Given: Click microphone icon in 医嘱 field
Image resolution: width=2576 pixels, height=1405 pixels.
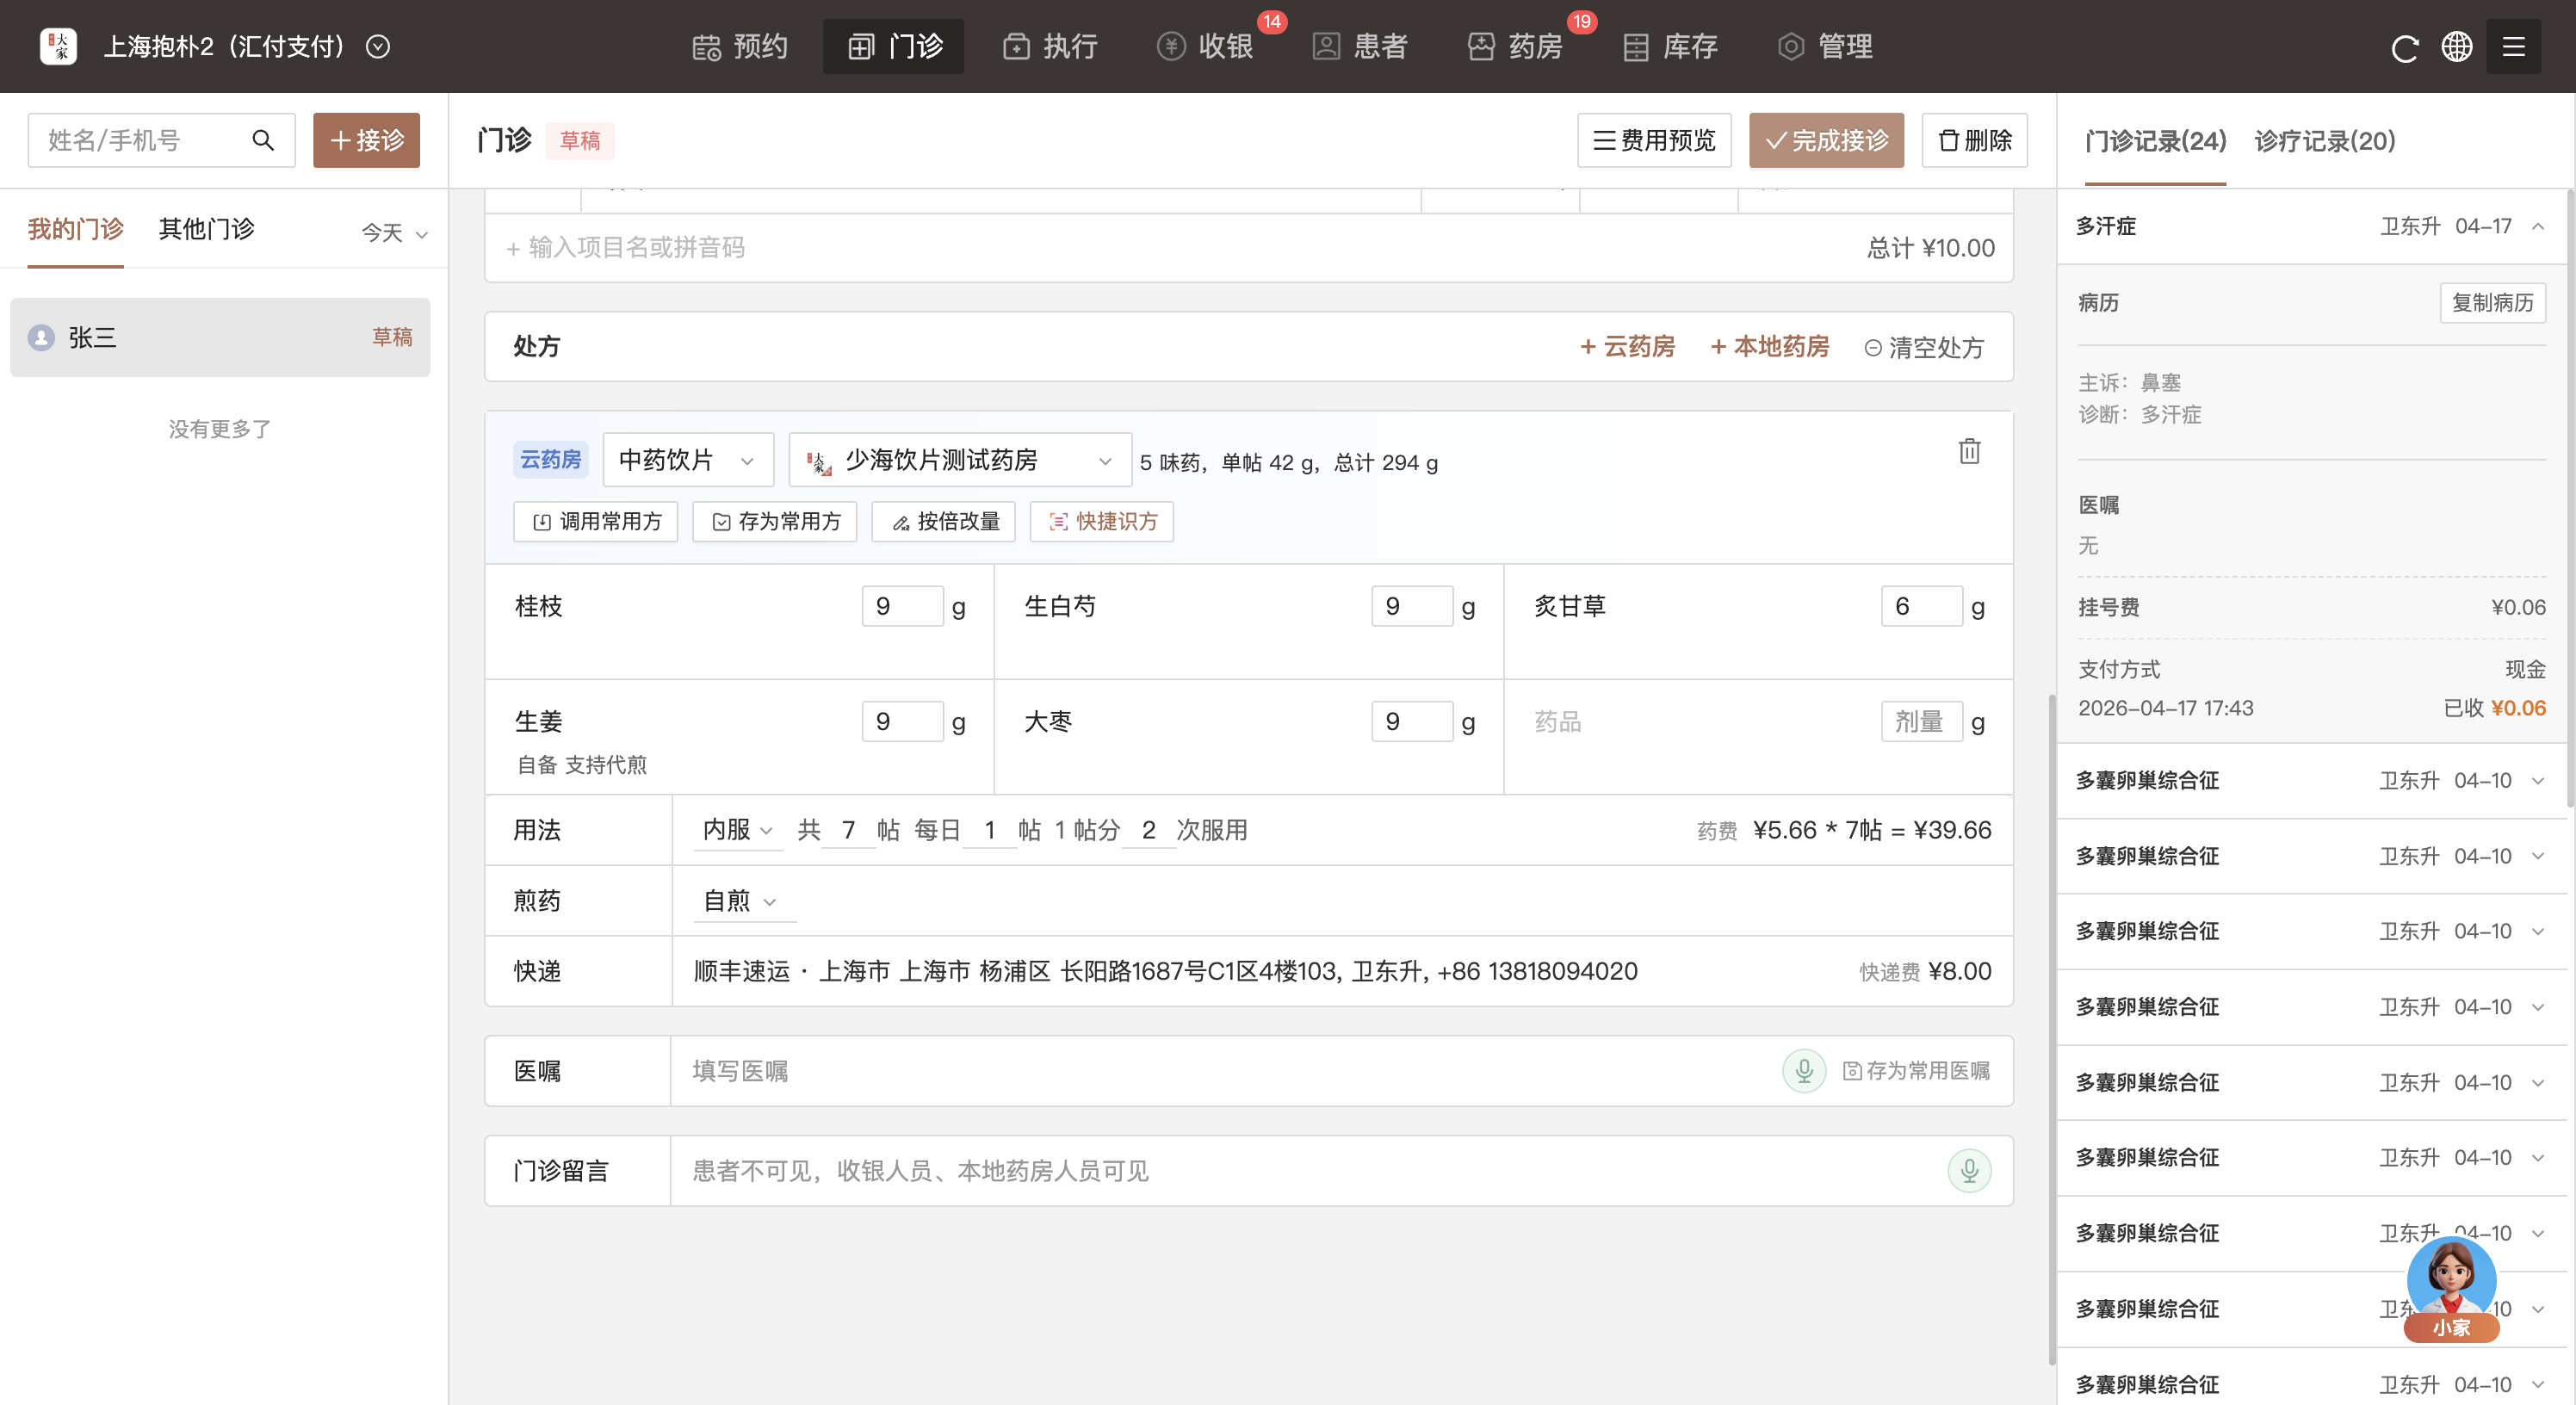Looking at the screenshot, I should tap(1804, 1071).
